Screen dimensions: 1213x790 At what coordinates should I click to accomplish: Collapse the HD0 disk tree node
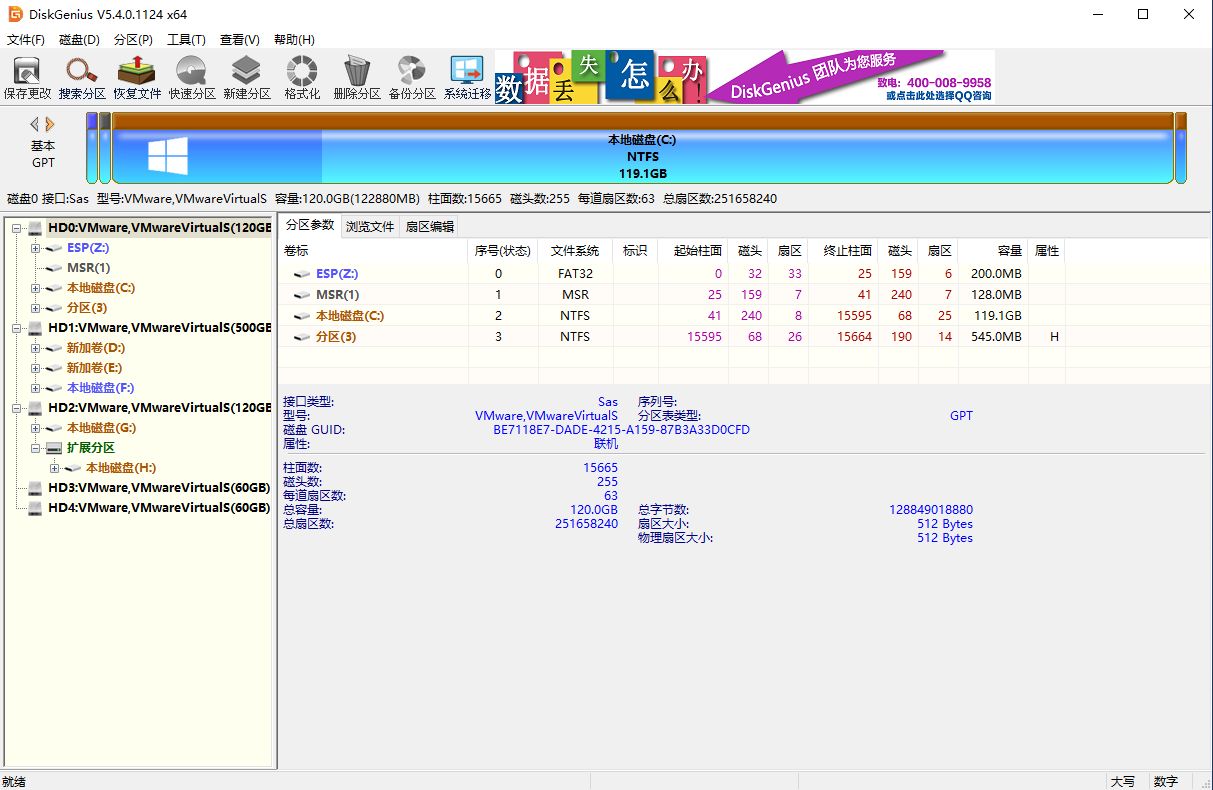click(x=17, y=228)
